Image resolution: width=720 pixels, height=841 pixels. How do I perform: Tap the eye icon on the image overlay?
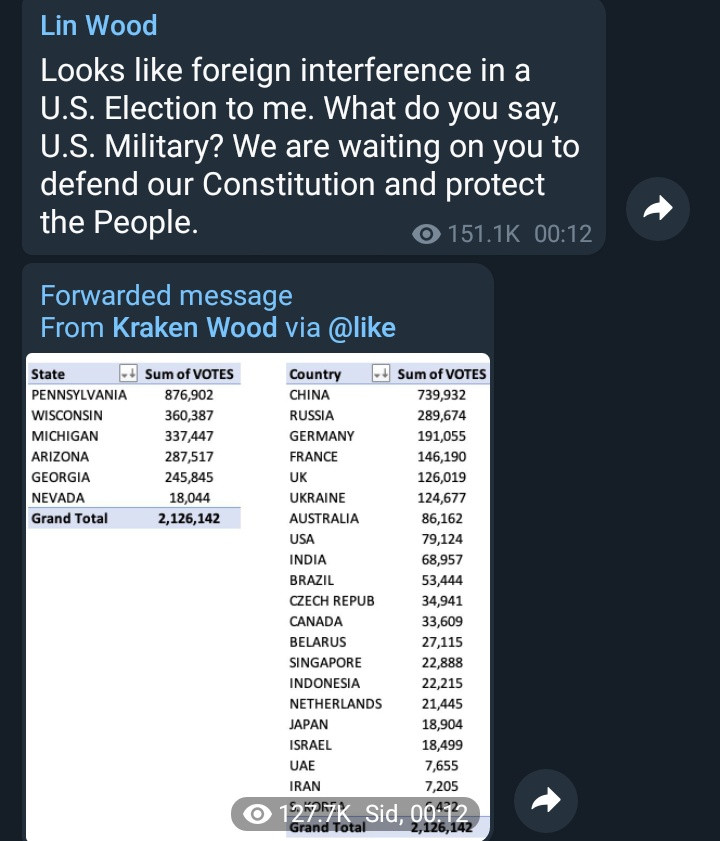(x=257, y=814)
